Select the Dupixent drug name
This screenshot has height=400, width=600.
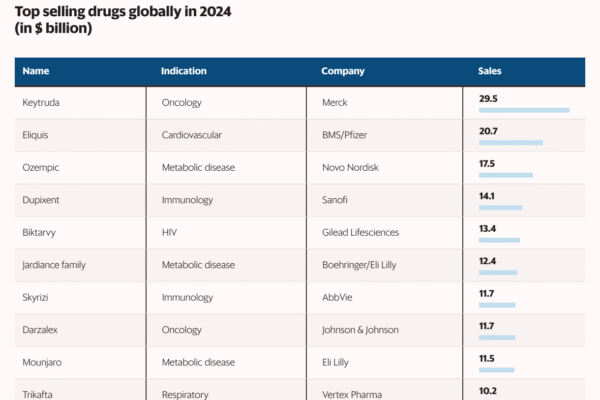(x=43, y=200)
